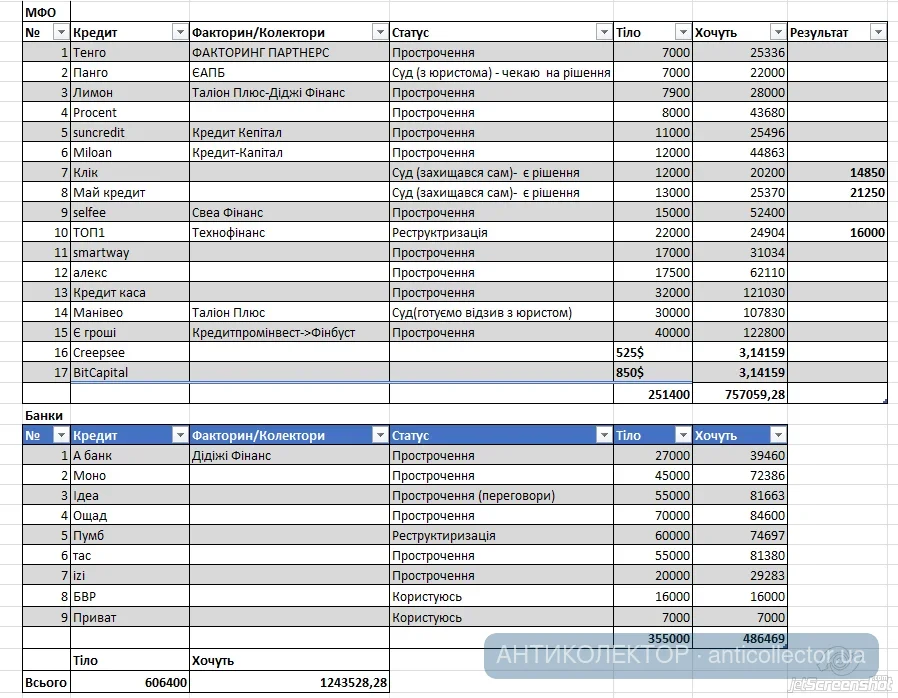Select the Реструктиризація status cell for Пумб
Viewport: 898px width, 698px height.
click(501, 535)
